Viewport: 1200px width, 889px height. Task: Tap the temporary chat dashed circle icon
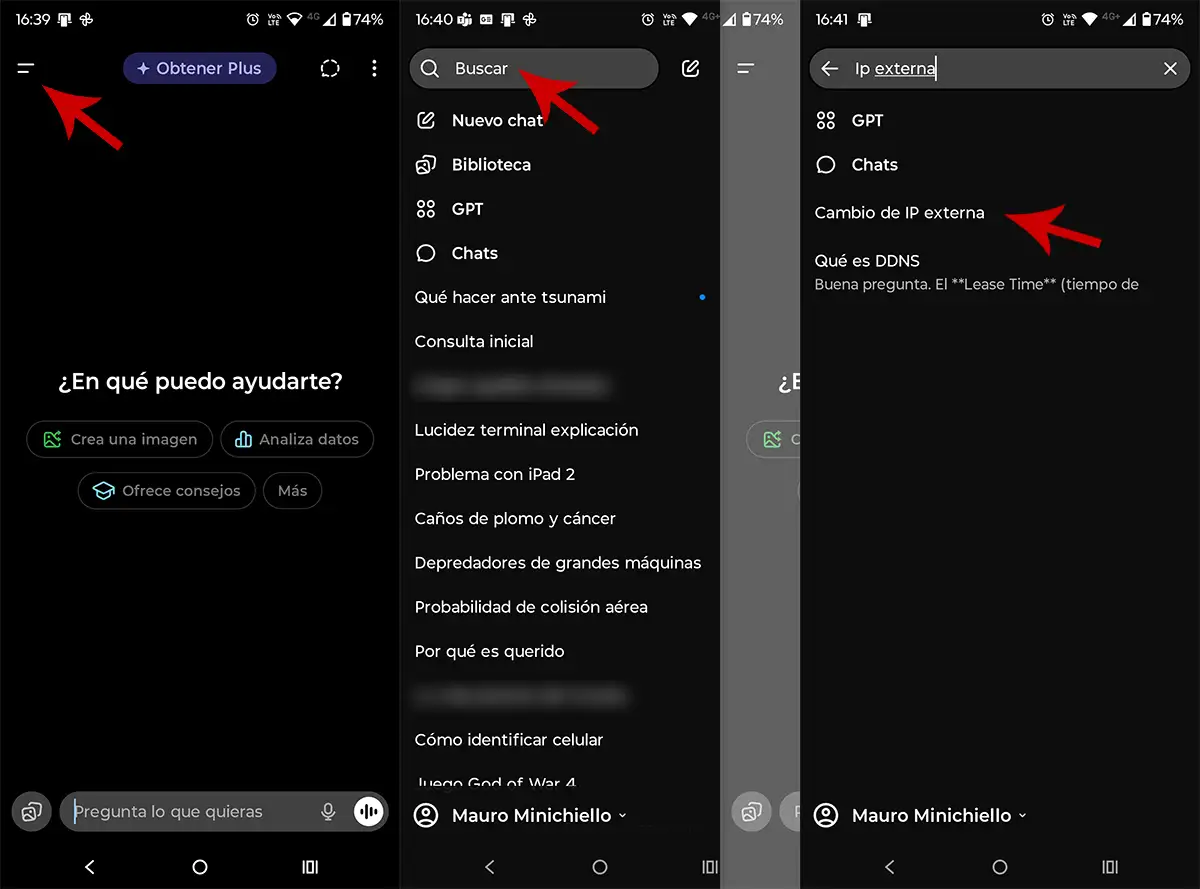point(330,69)
